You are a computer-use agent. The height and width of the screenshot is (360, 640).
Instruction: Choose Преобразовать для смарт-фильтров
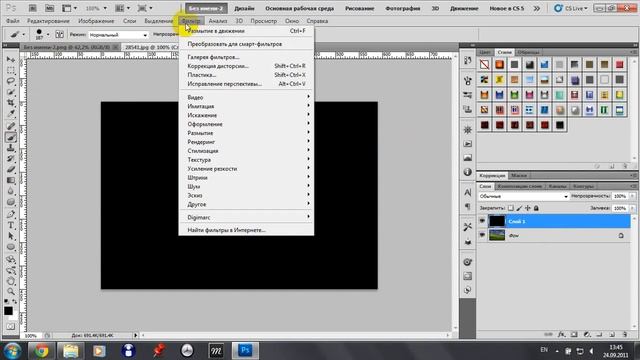(x=235, y=44)
